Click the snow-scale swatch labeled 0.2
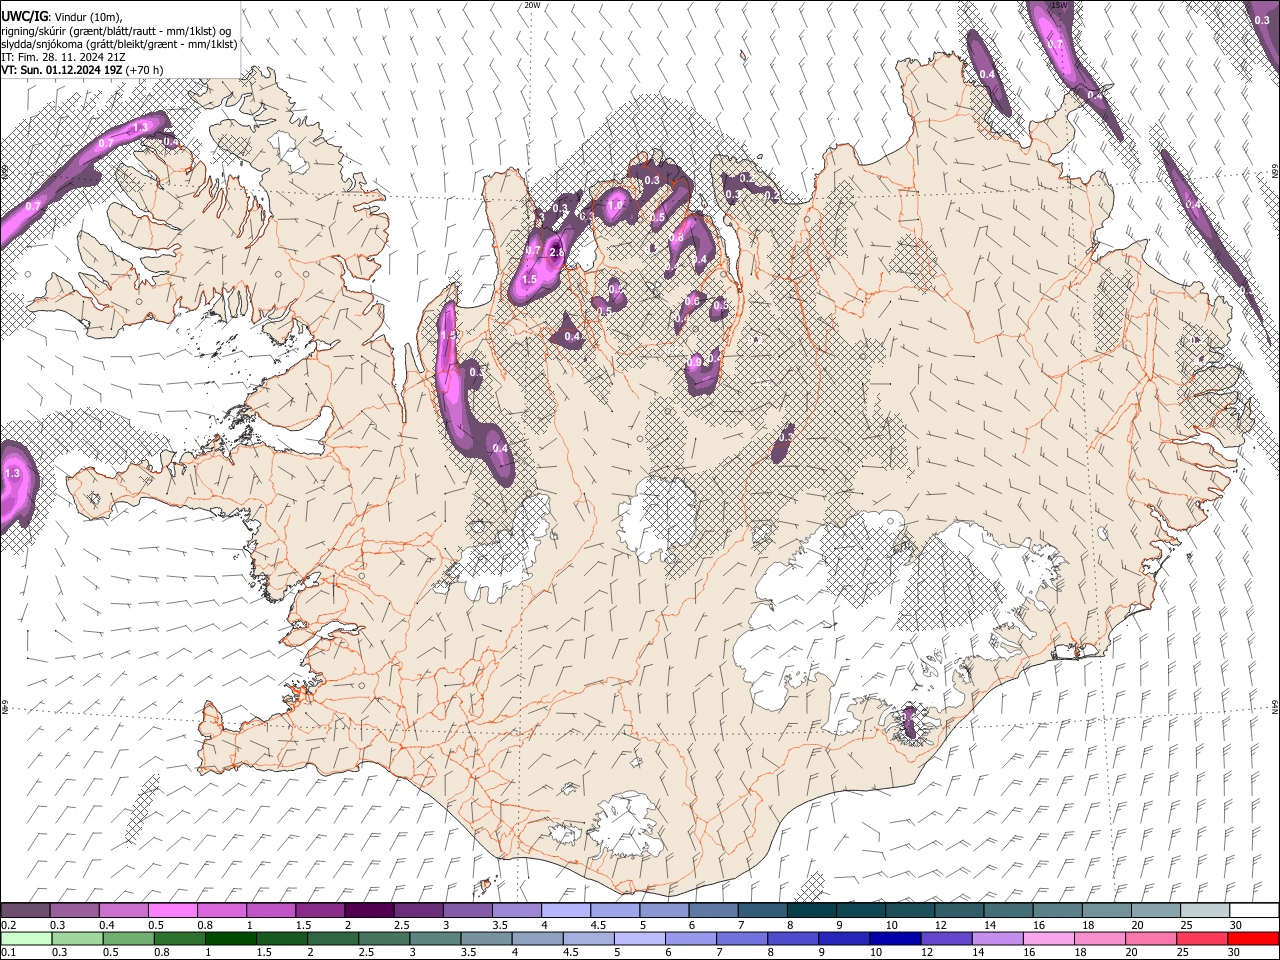This screenshot has height=960, width=1280. point(25,911)
